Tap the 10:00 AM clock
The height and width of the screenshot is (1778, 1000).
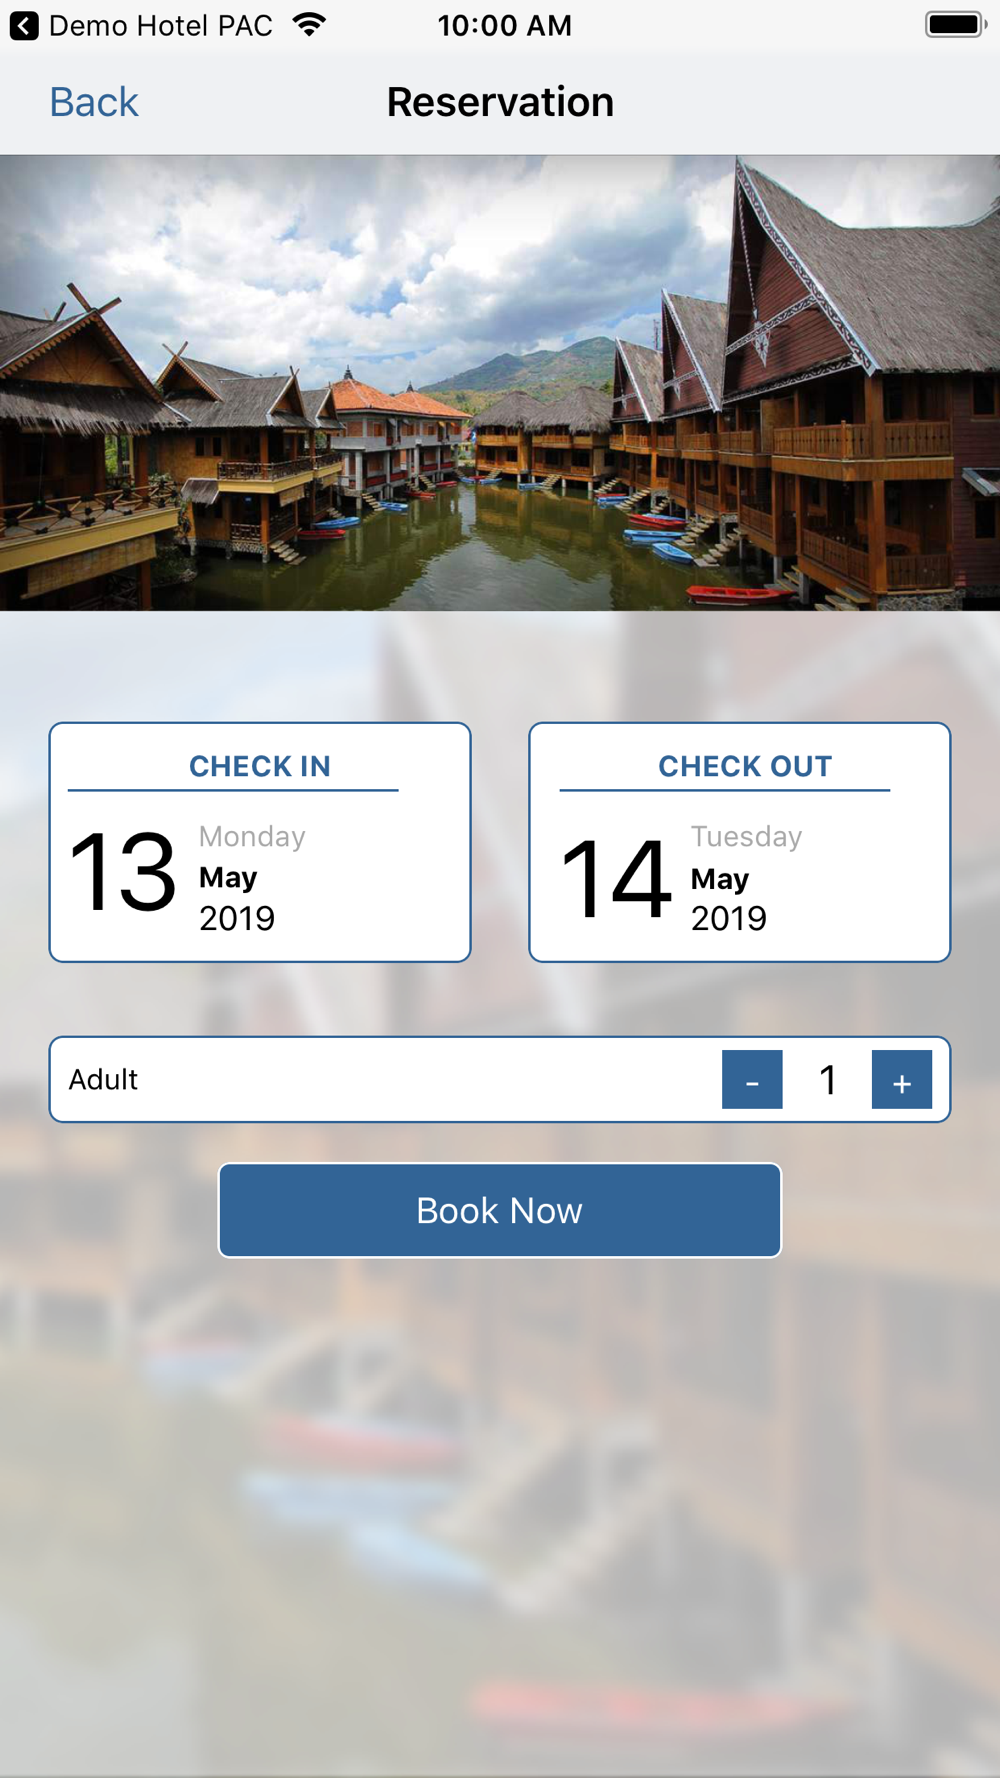[x=505, y=26]
